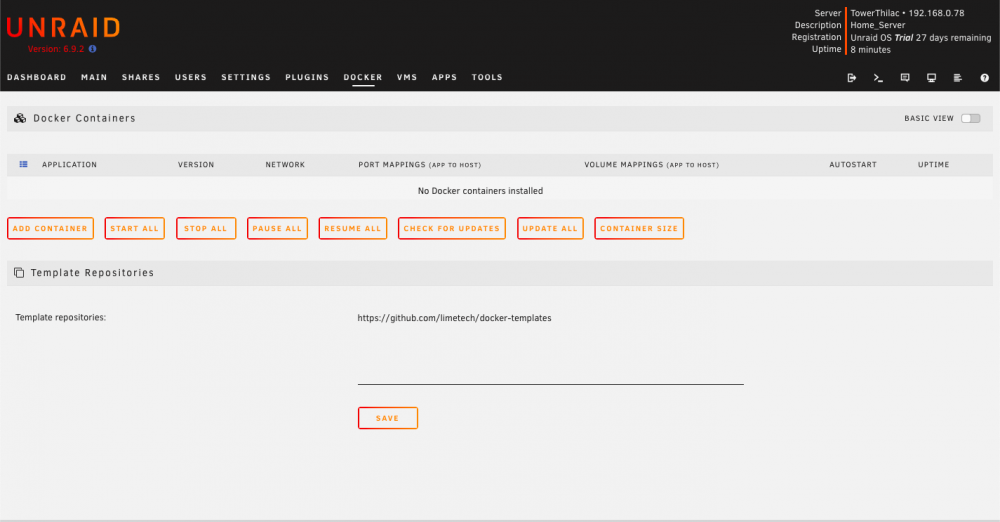Click the Port Mappings column header
The height and width of the screenshot is (522, 1000).
click(x=420, y=165)
